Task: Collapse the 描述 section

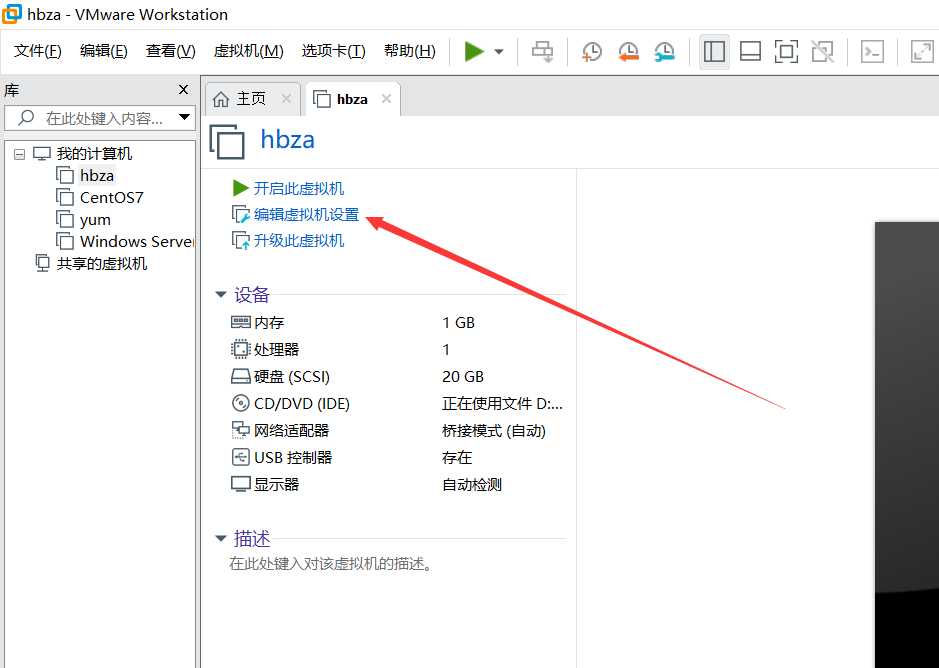Action: tap(221, 538)
